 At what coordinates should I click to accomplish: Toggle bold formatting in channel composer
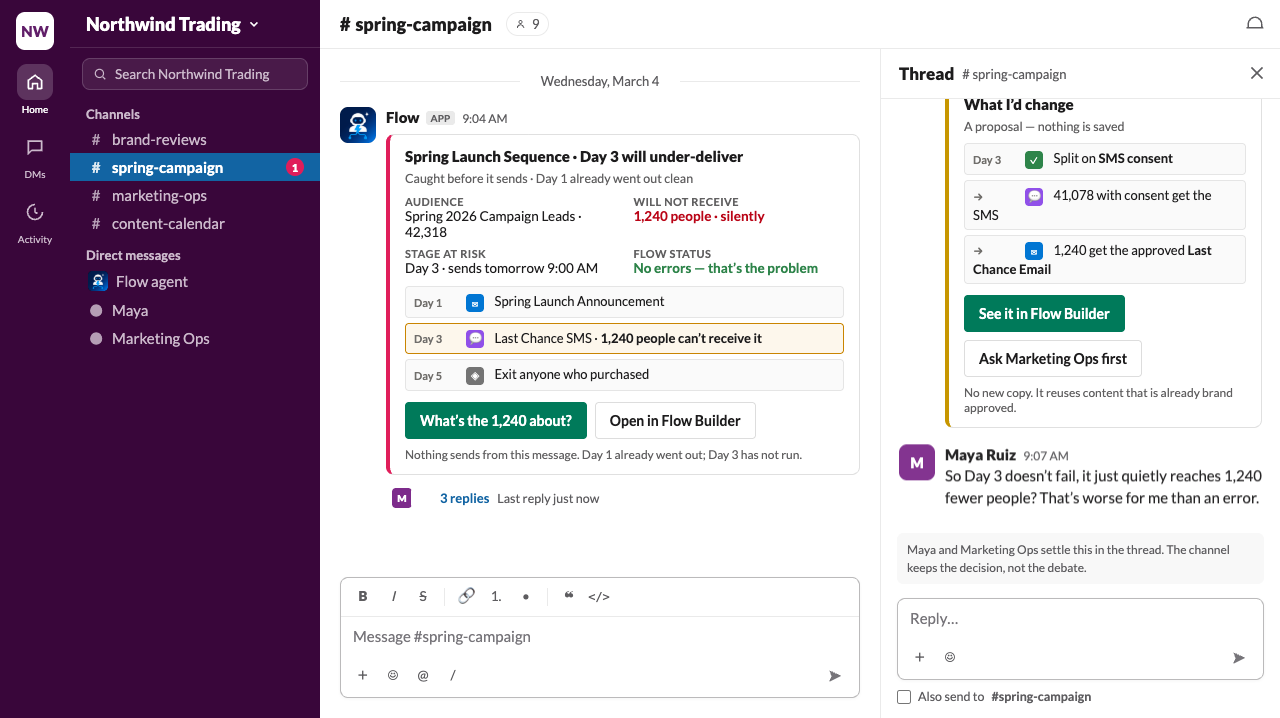(x=363, y=596)
